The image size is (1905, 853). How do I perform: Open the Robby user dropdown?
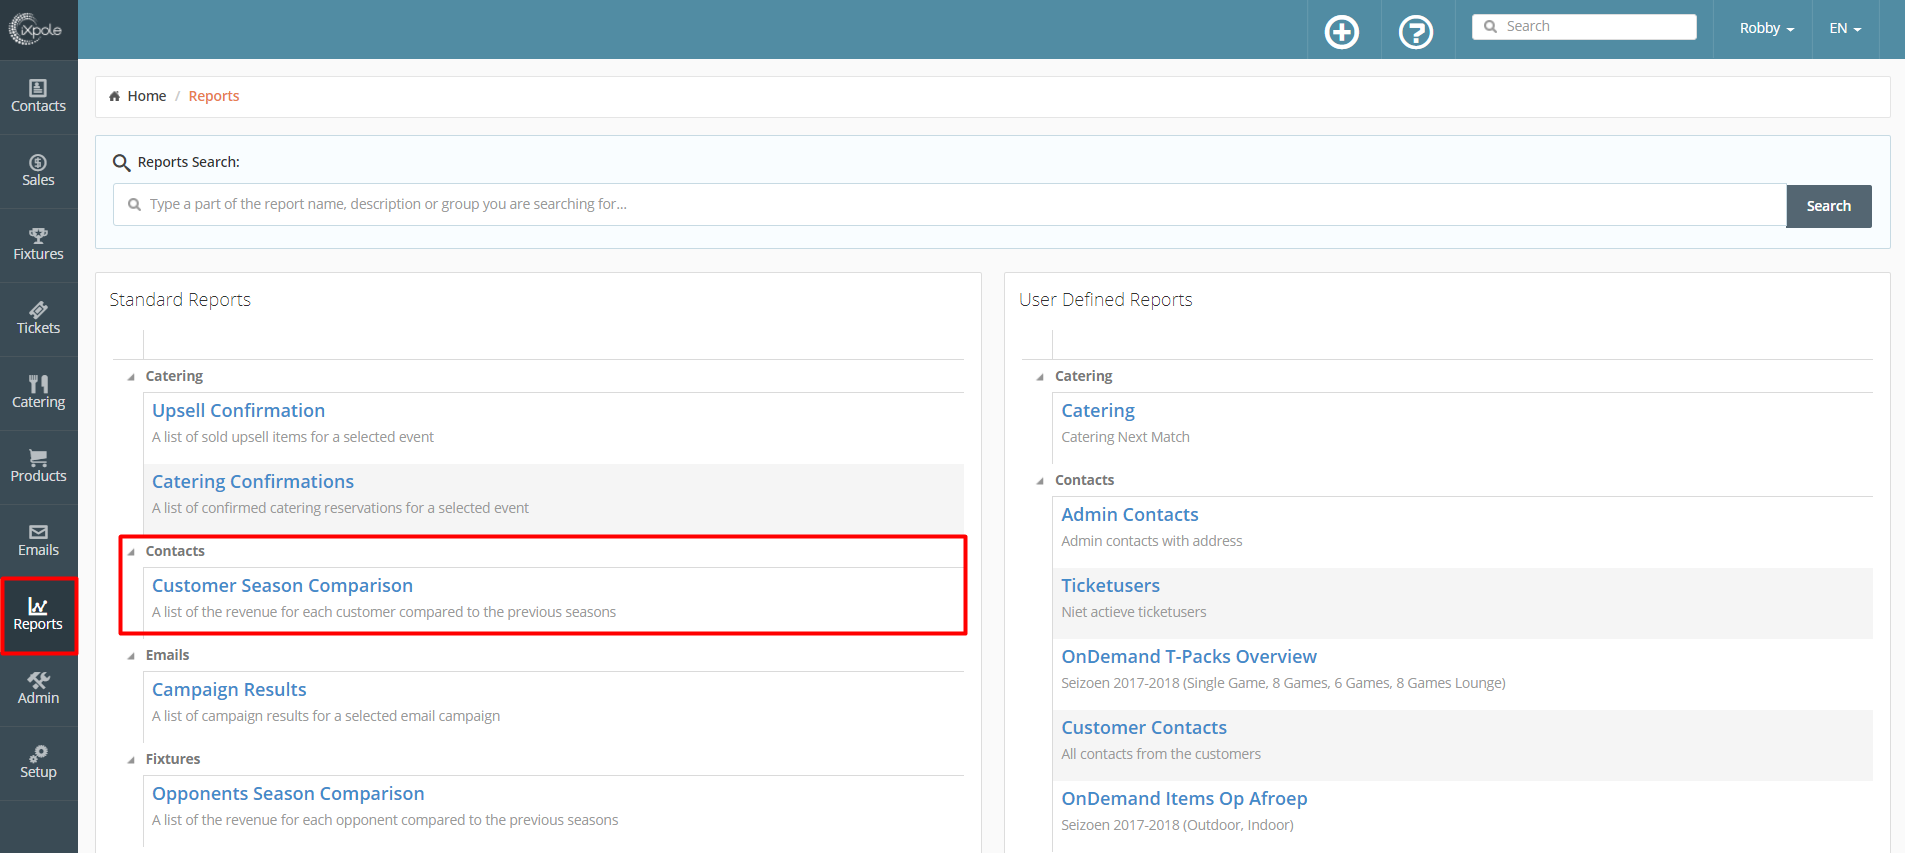click(x=1767, y=28)
